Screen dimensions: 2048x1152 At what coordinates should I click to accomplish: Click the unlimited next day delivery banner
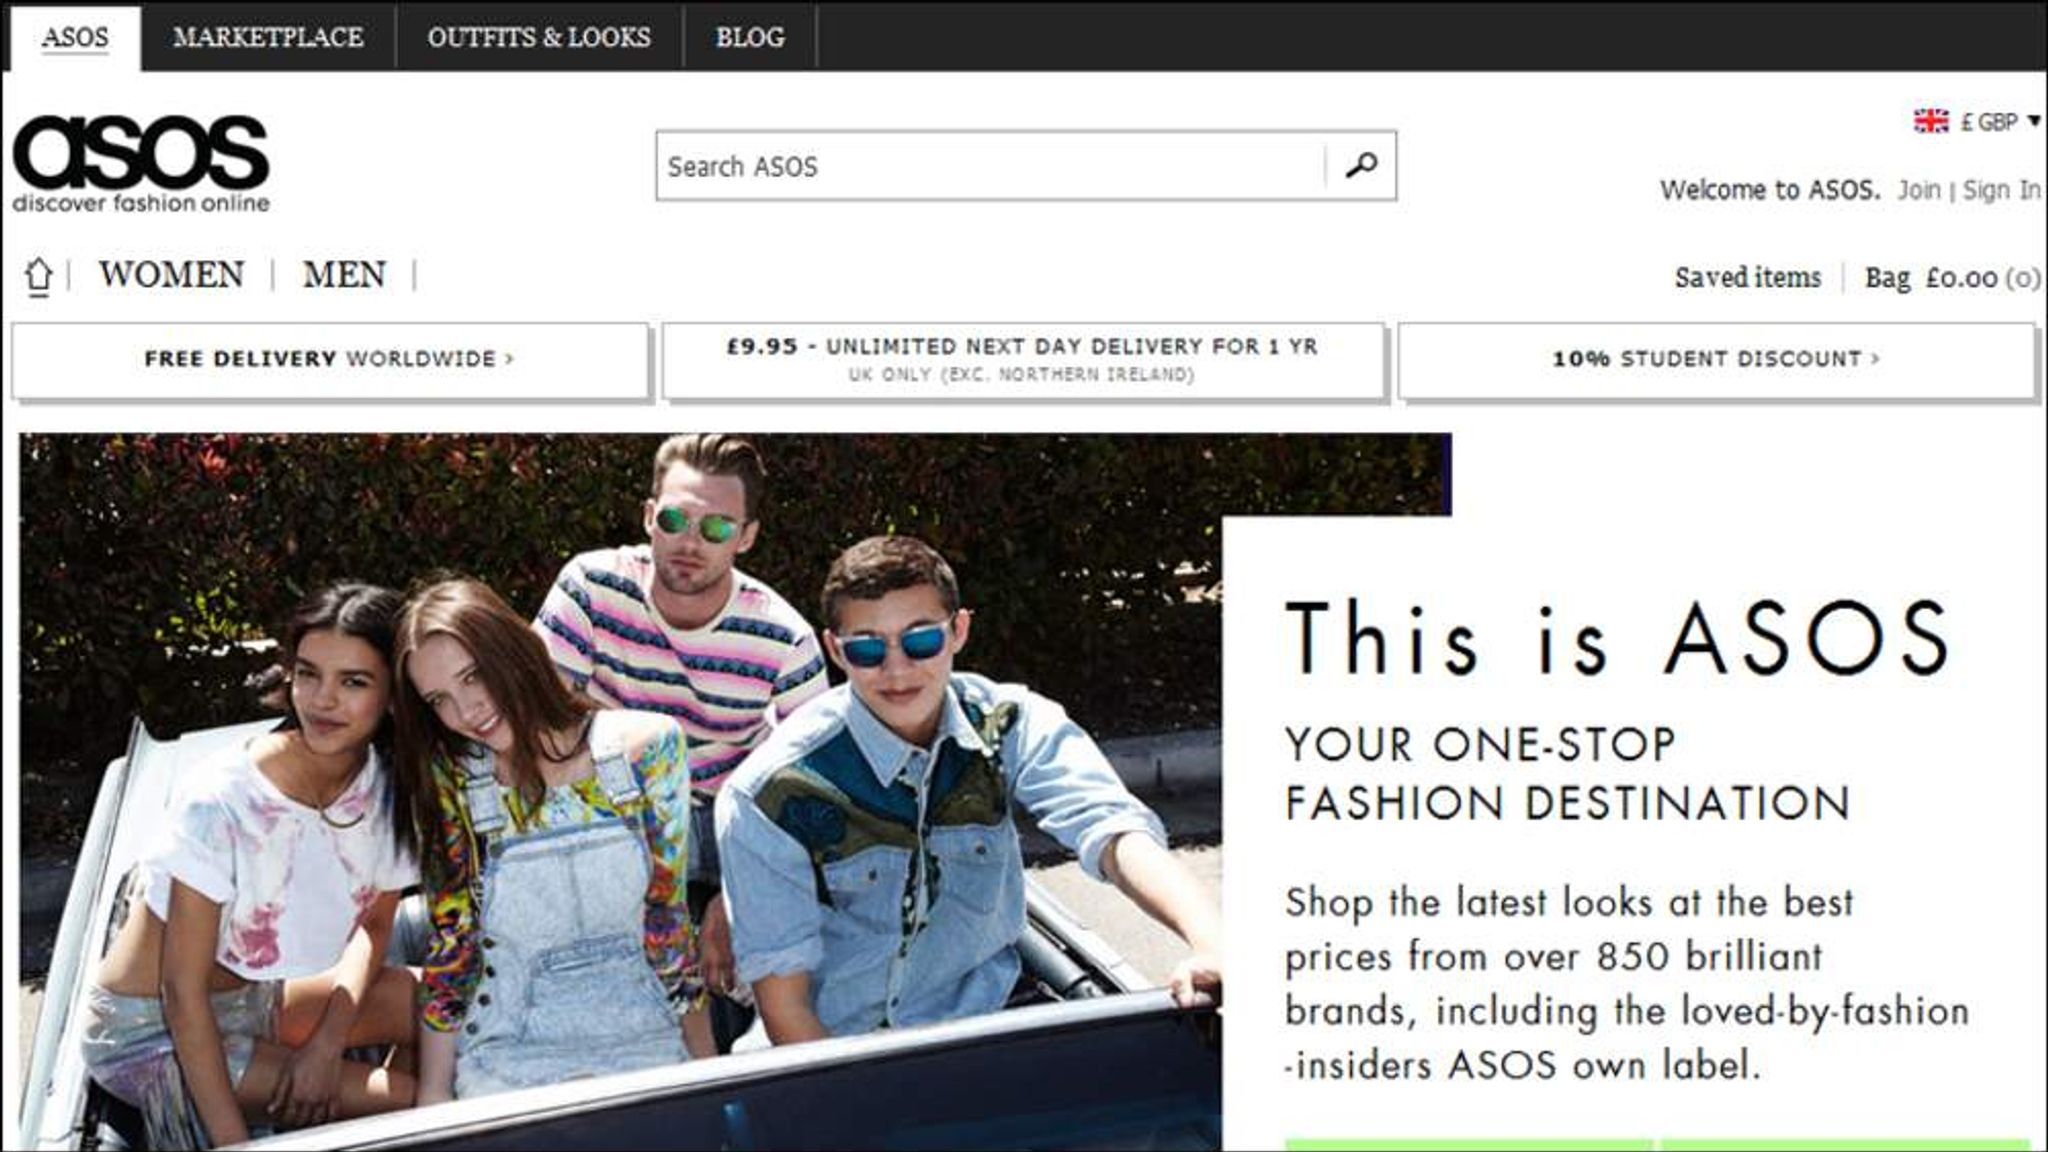point(1022,359)
